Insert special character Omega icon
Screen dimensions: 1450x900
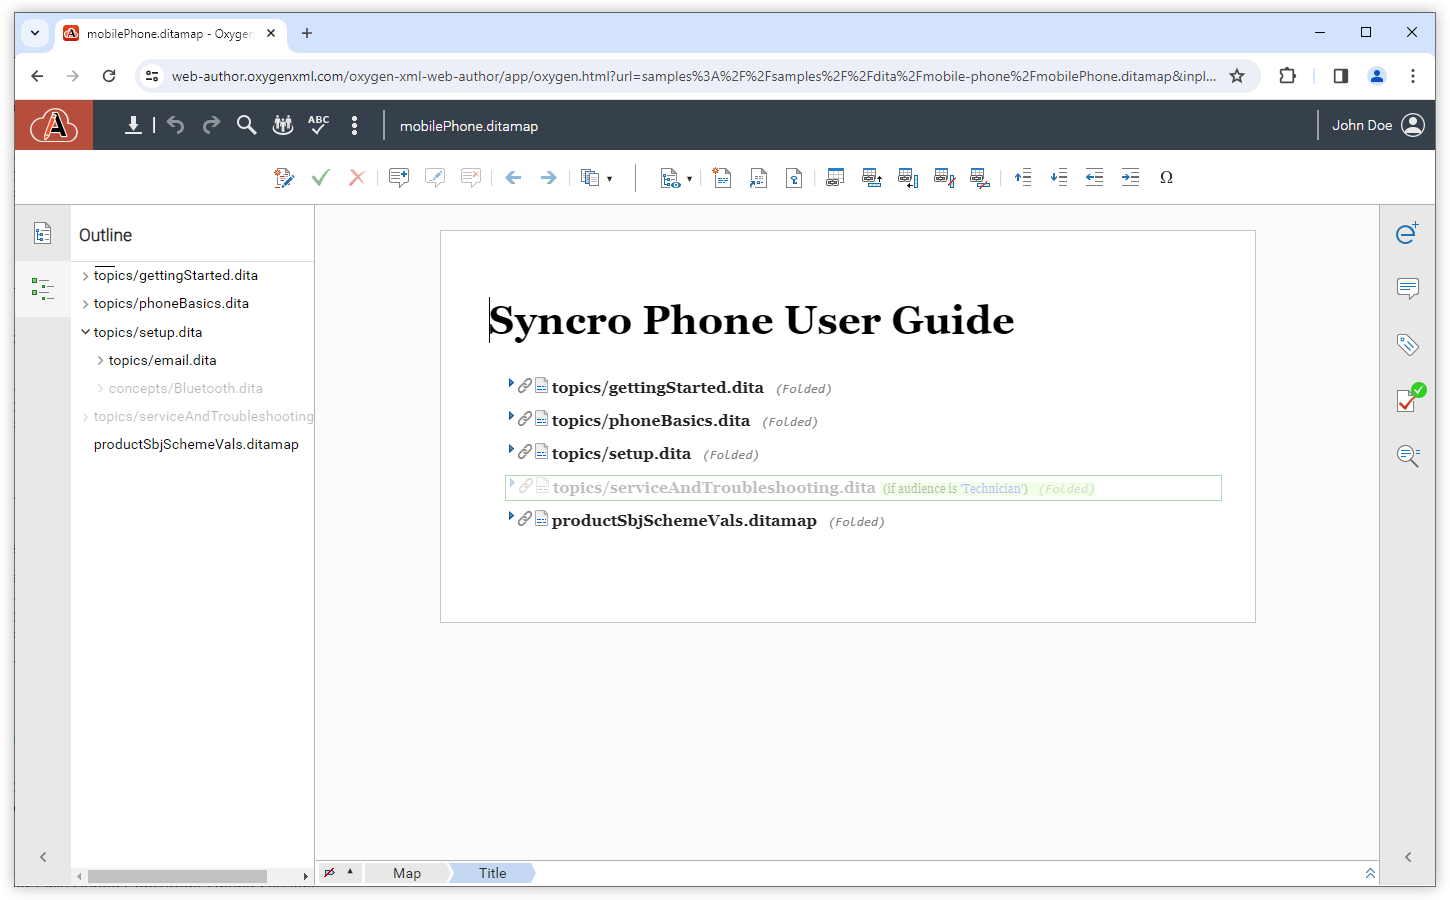click(x=1166, y=178)
